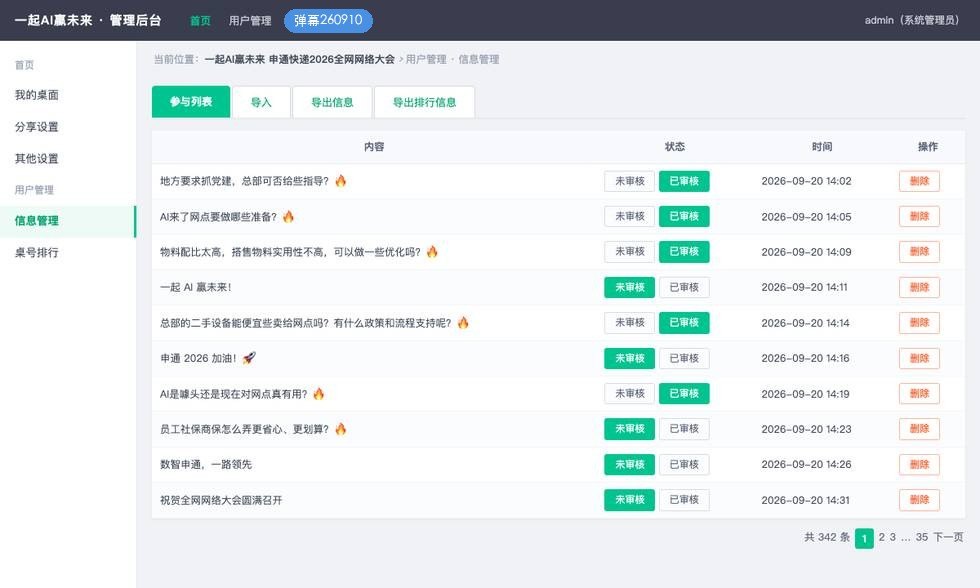The width and height of the screenshot is (980, 588).
Task: Approve '申通 2026 加油!' with 已审核
Action: pyautogui.click(x=684, y=358)
